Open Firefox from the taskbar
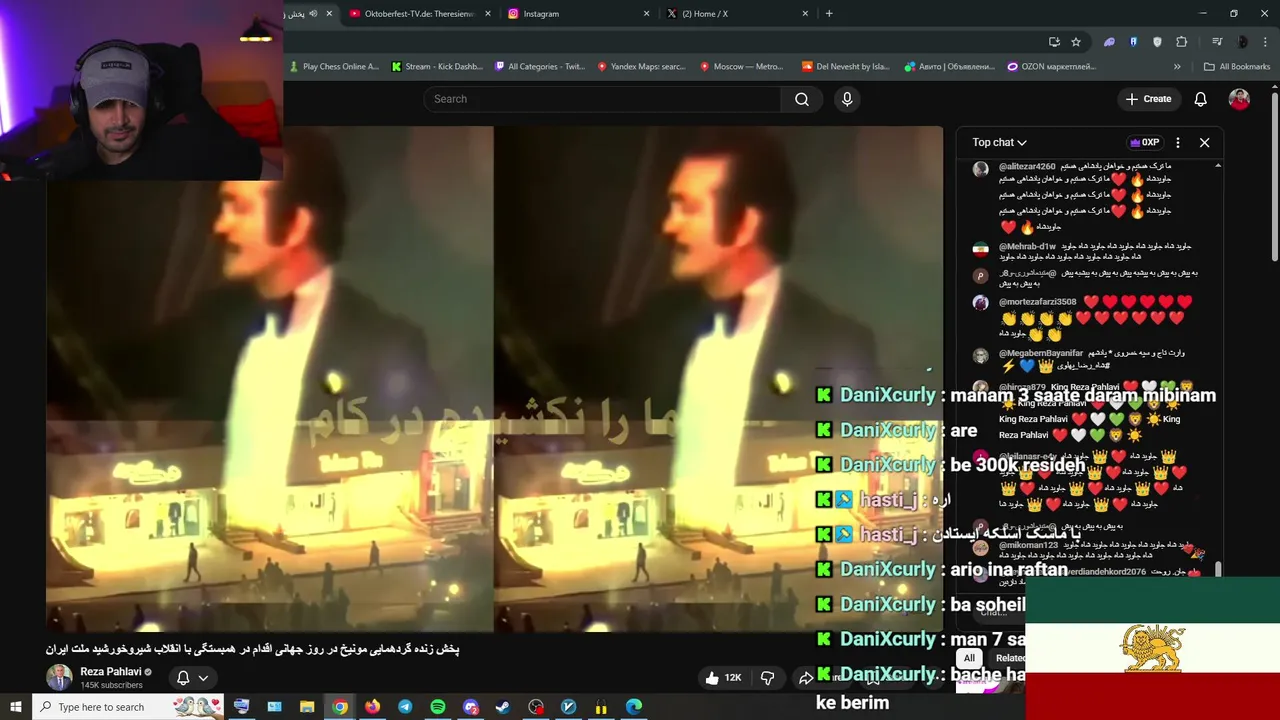This screenshot has width=1280, height=720. pyautogui.click(x=372, y=707)
